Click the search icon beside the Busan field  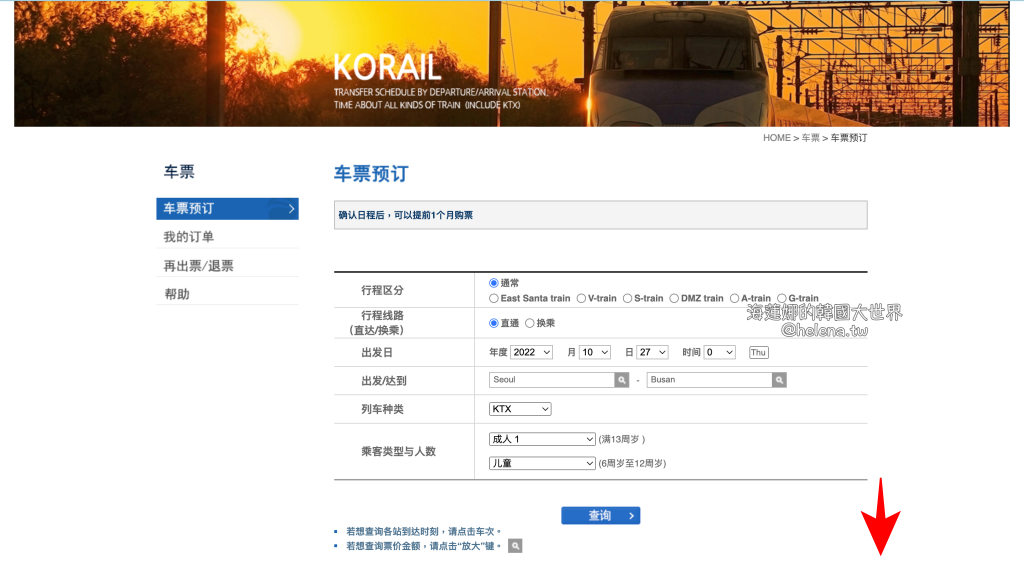[779, 380]
